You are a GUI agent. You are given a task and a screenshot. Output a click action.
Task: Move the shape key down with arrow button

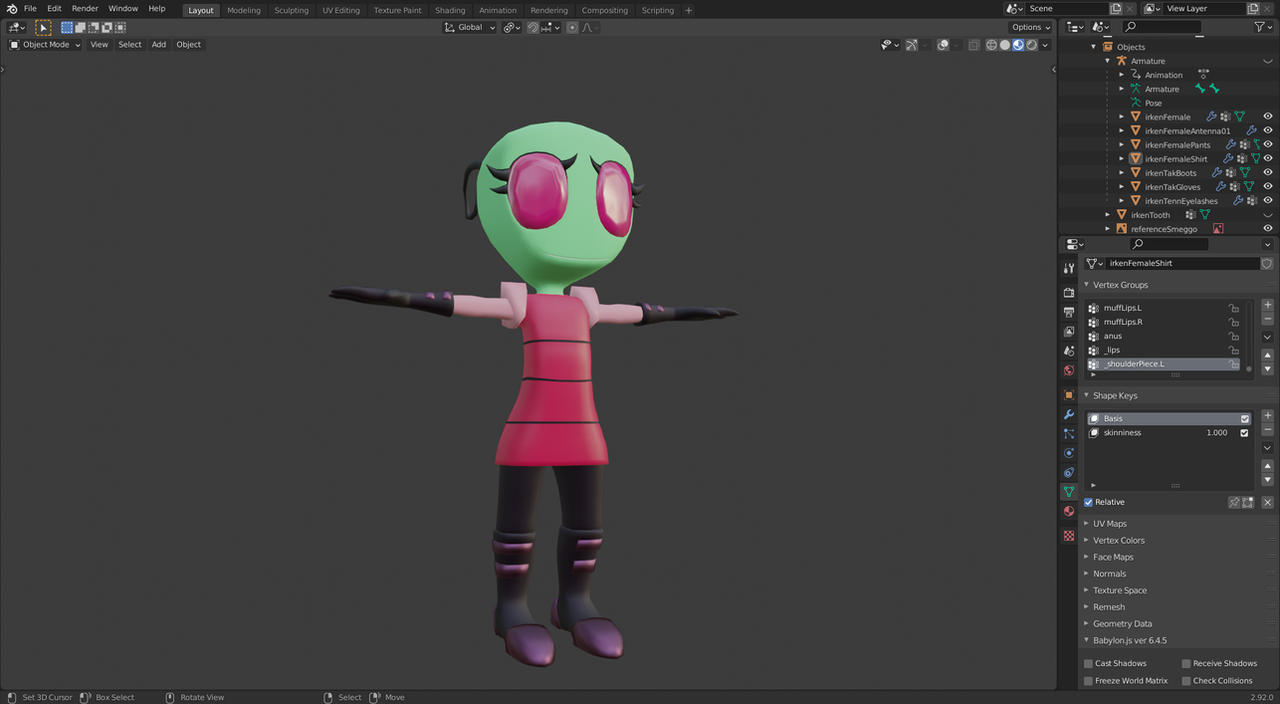click(1268, 480)
